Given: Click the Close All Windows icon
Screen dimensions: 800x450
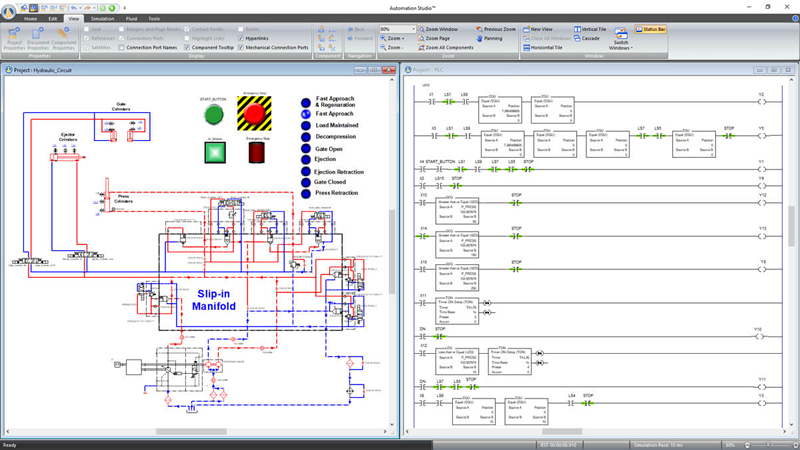Looking at the screenshot, I should 527,38.
